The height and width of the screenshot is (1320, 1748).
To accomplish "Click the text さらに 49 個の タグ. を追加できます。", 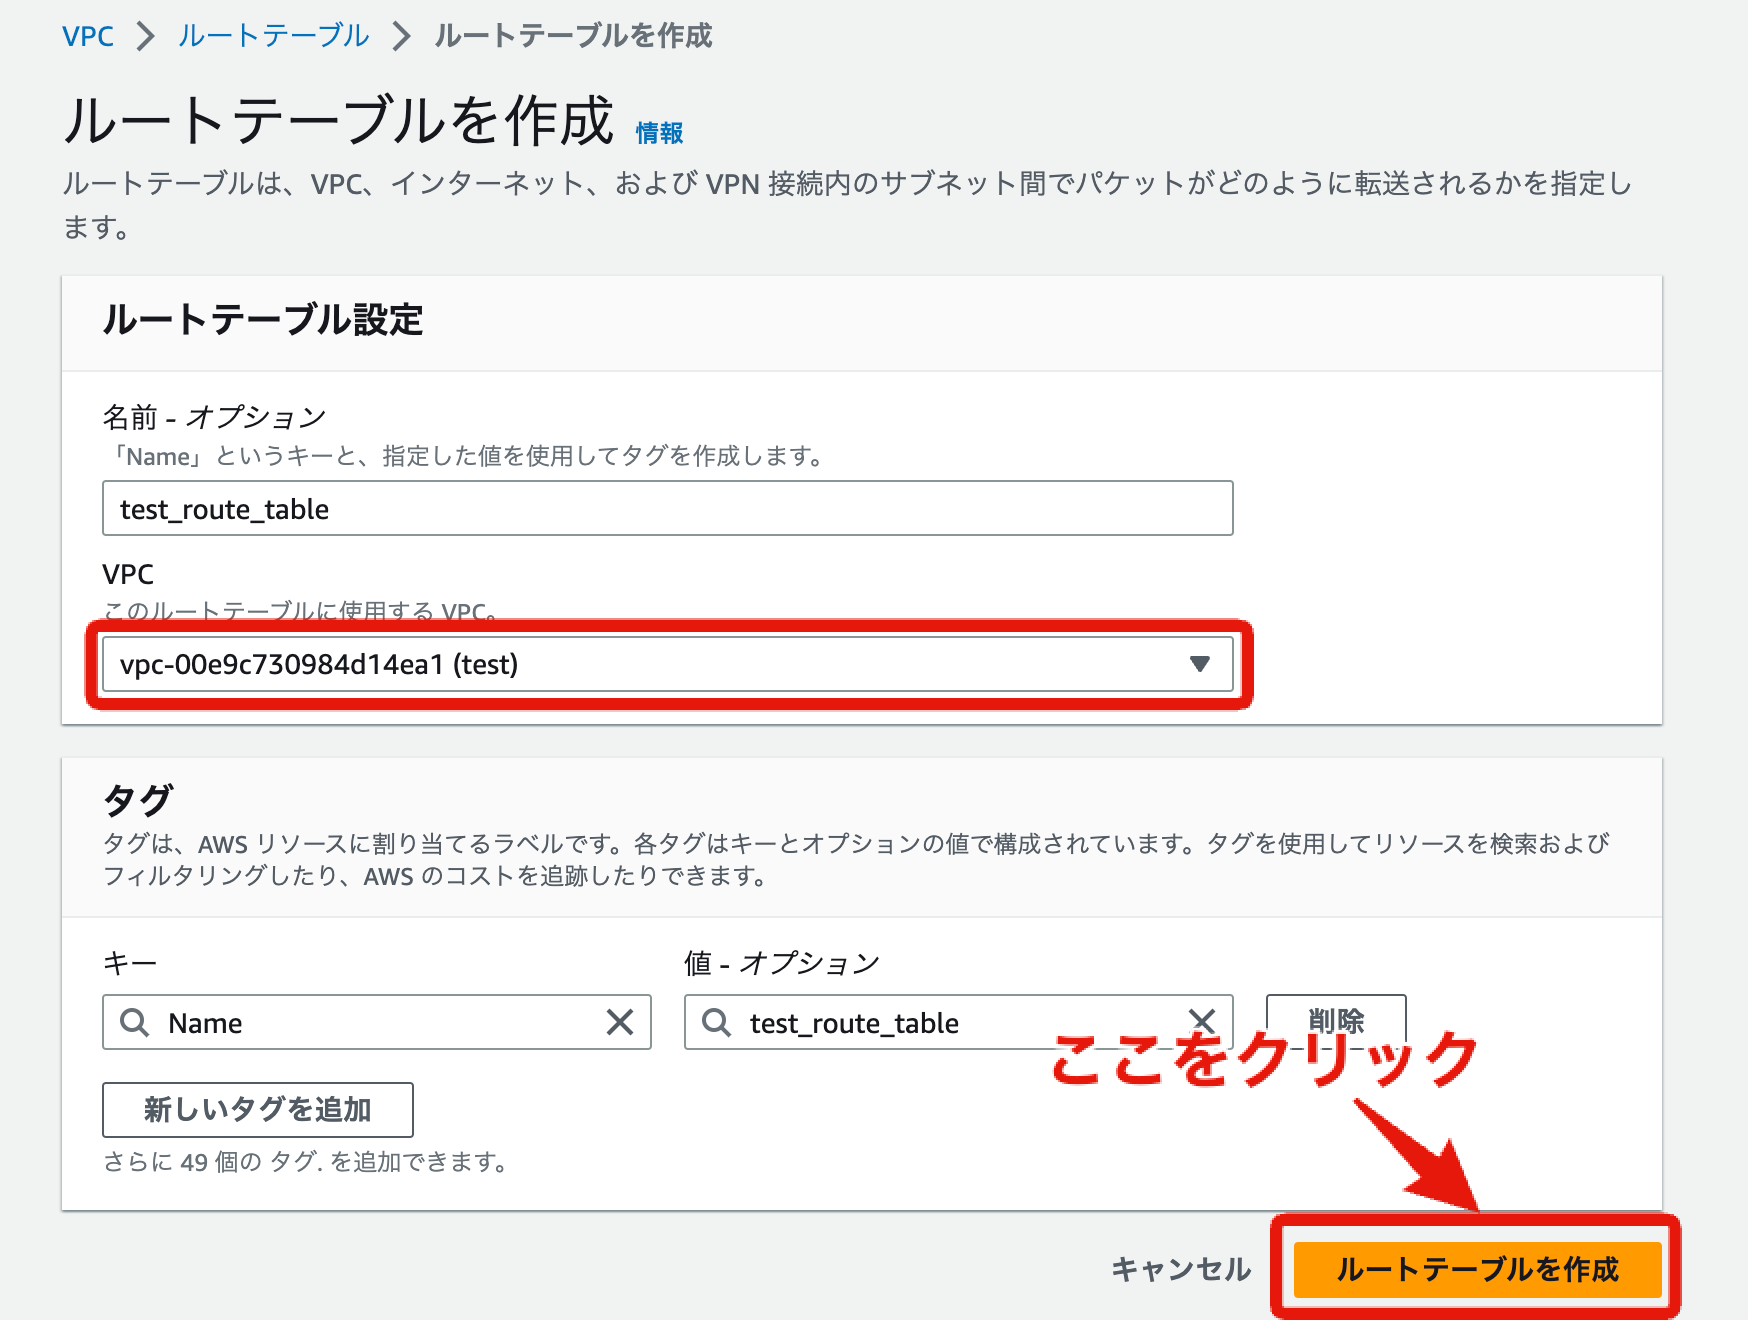I will (x=308, y=1162).
